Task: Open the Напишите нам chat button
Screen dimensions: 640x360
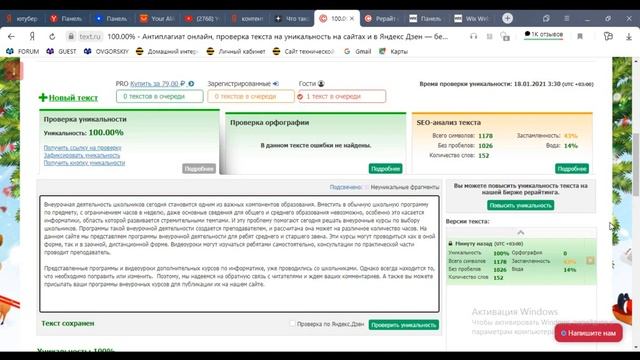Action: [x=588, y=333]
